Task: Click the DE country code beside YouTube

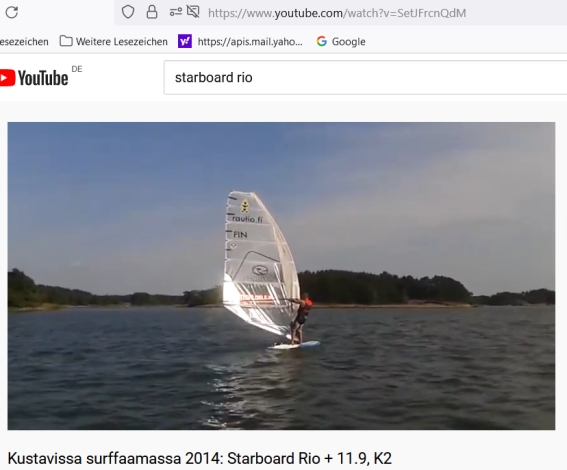Action: pyautogui.click(x=77, y=69)
